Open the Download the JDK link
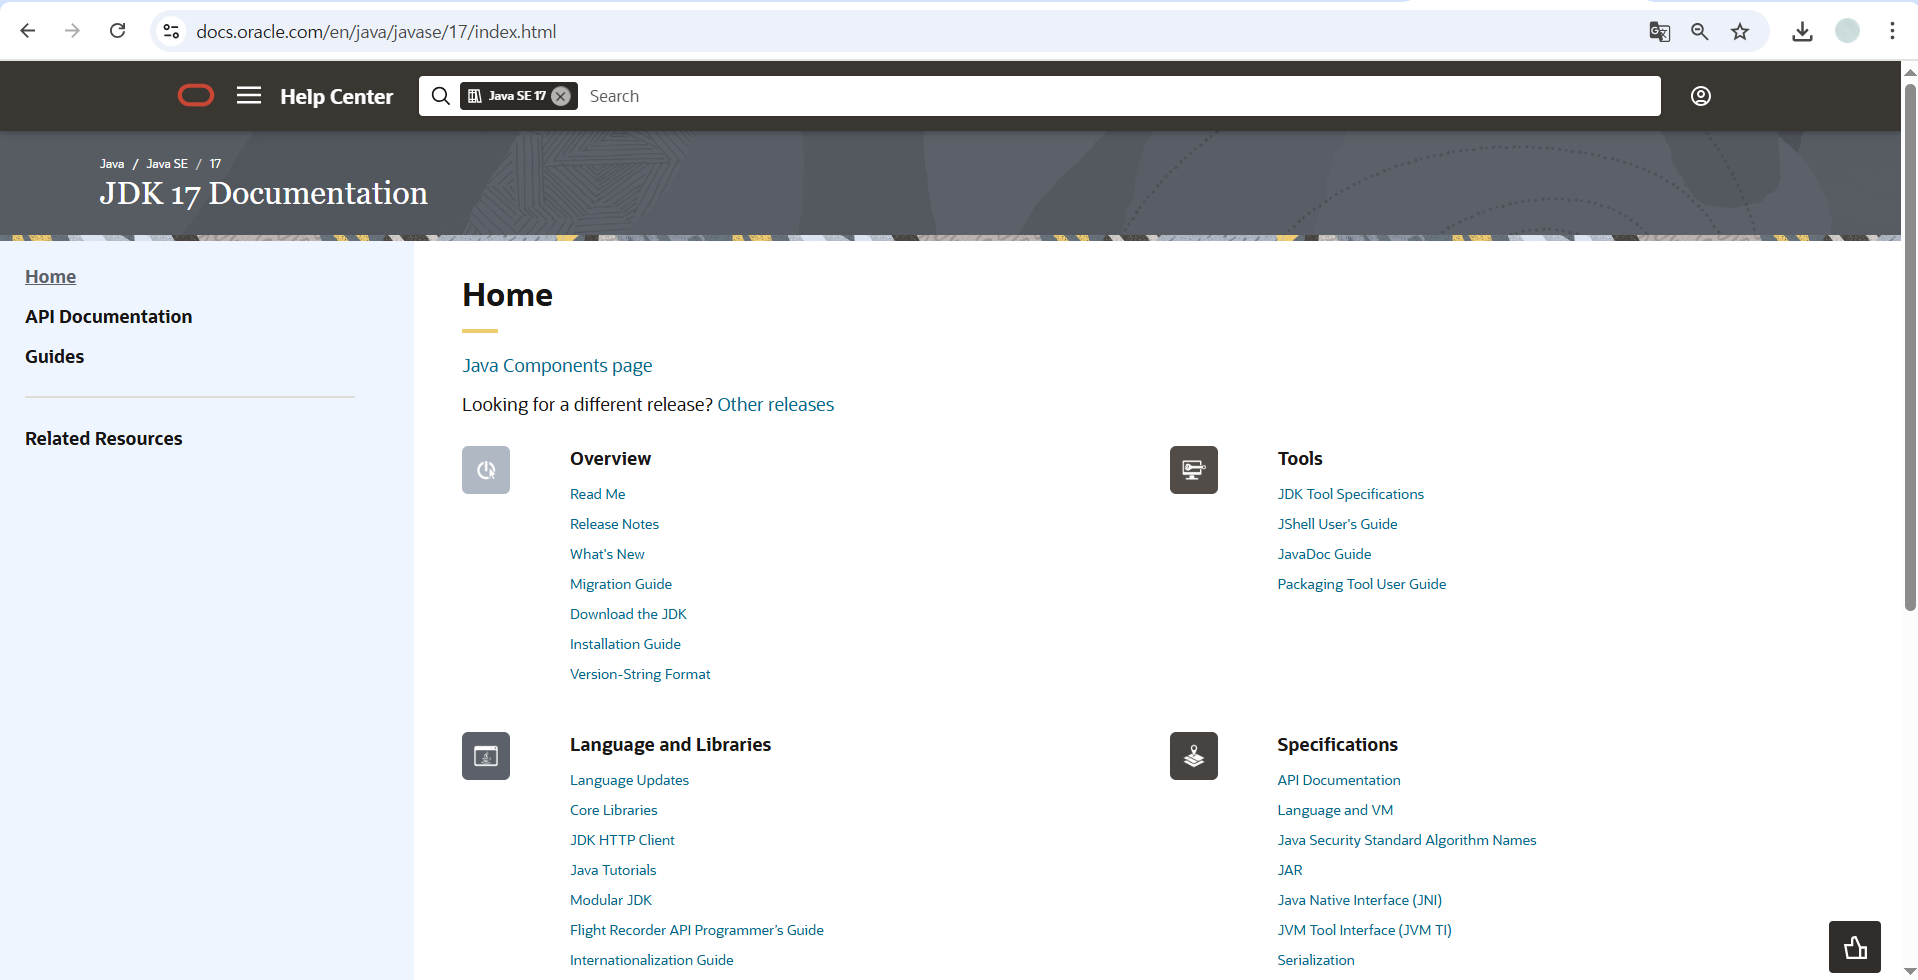This screenshot has height=980, width=1918. pos(628,614)
